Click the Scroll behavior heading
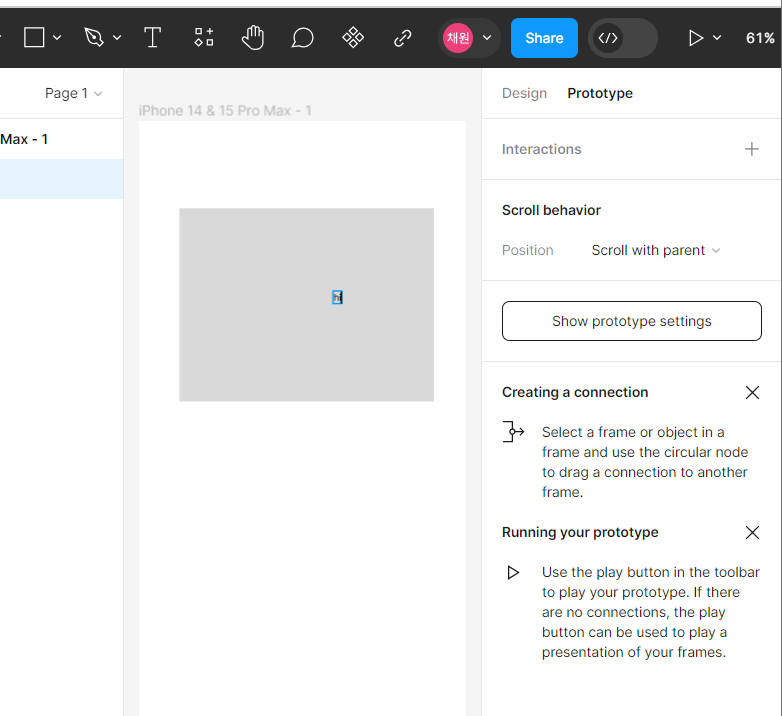Image resolution: width=782 pixels, height=716 pixels. (551, 210)
